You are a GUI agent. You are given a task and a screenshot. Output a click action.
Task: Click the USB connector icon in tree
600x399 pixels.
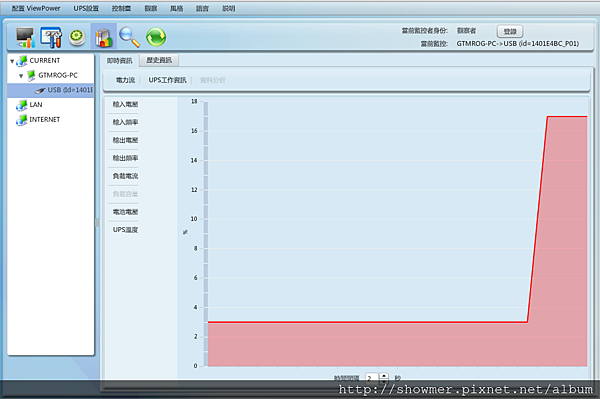[40, 90]
